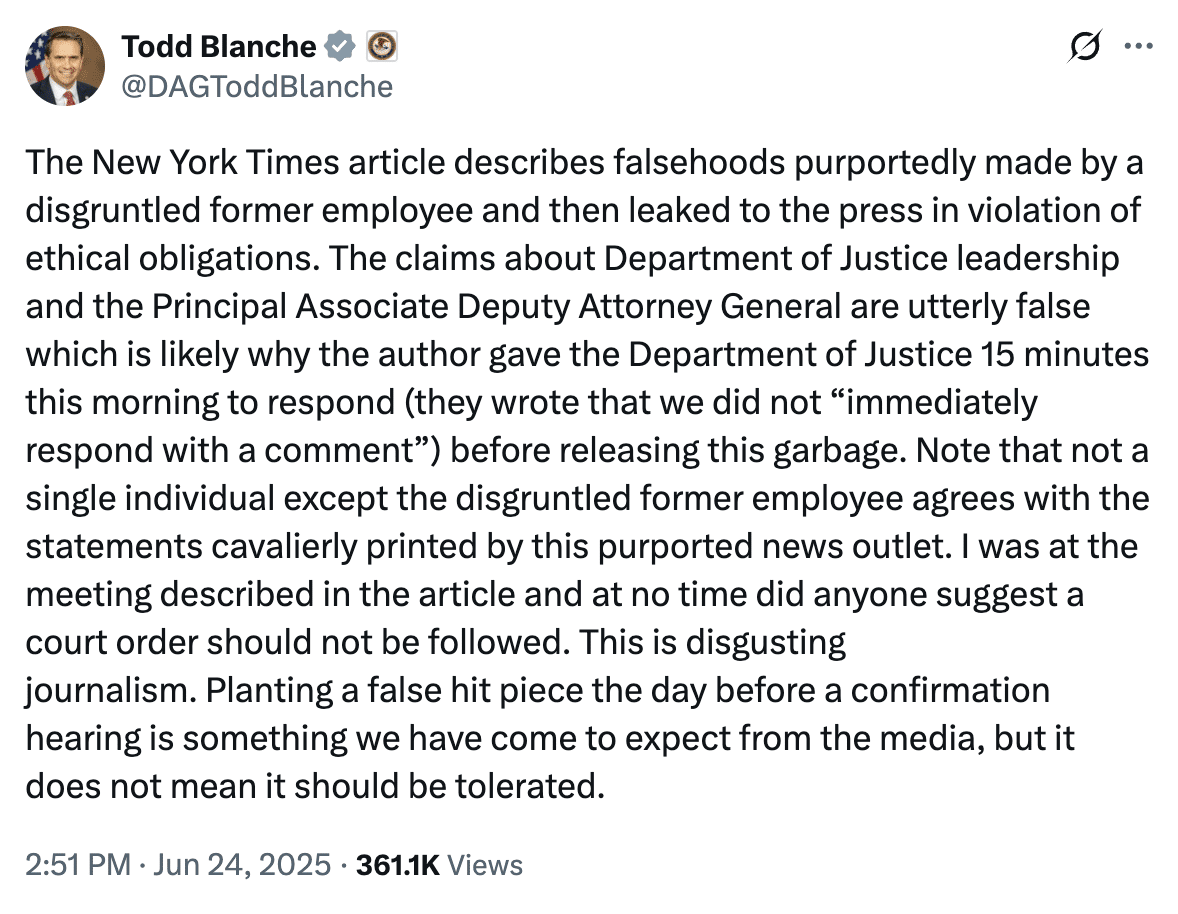The width and height of the screenshot is (1178, 914).
Task: Click the quoted word "immediately" in the post
Action: (942, 403)
